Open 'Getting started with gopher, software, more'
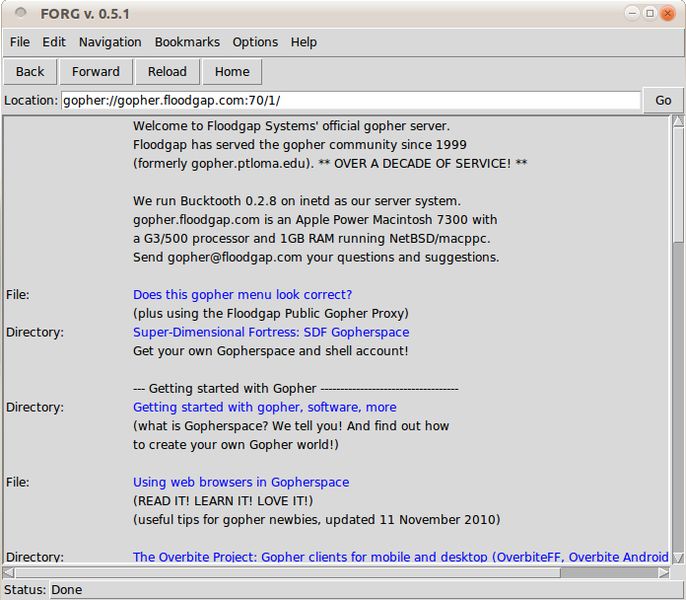The width and height of the screenshot is (686, 600). [265, 407]
